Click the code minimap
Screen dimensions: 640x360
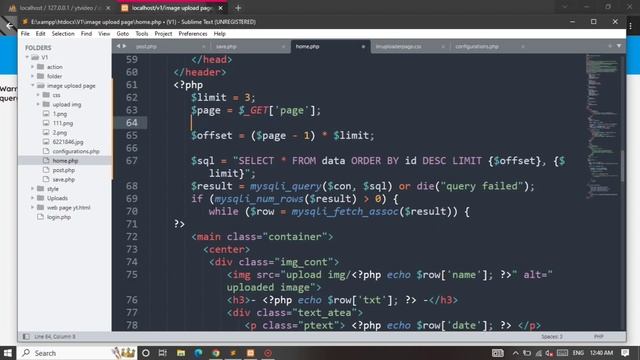[x=602, y=127]
